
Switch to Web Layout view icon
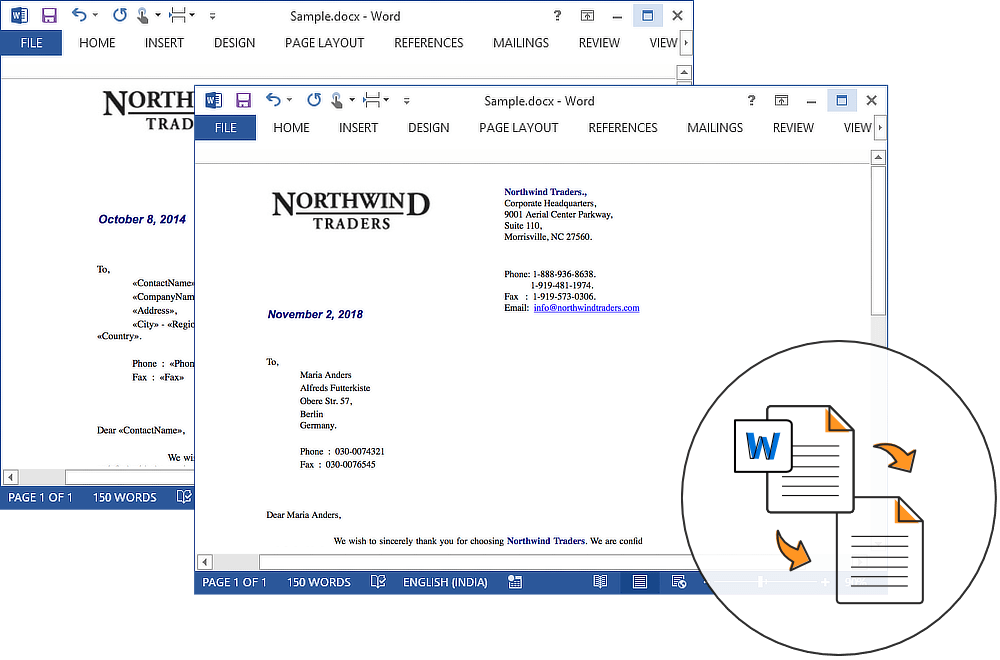(679, 581)
